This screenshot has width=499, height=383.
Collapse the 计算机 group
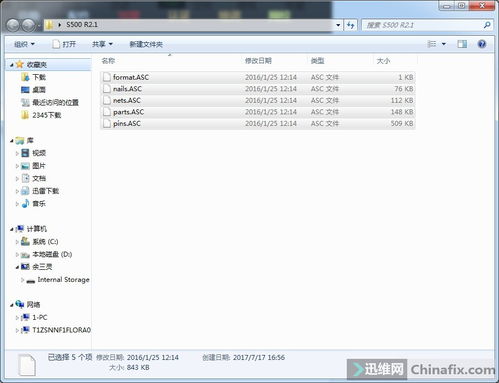(12, 229)
